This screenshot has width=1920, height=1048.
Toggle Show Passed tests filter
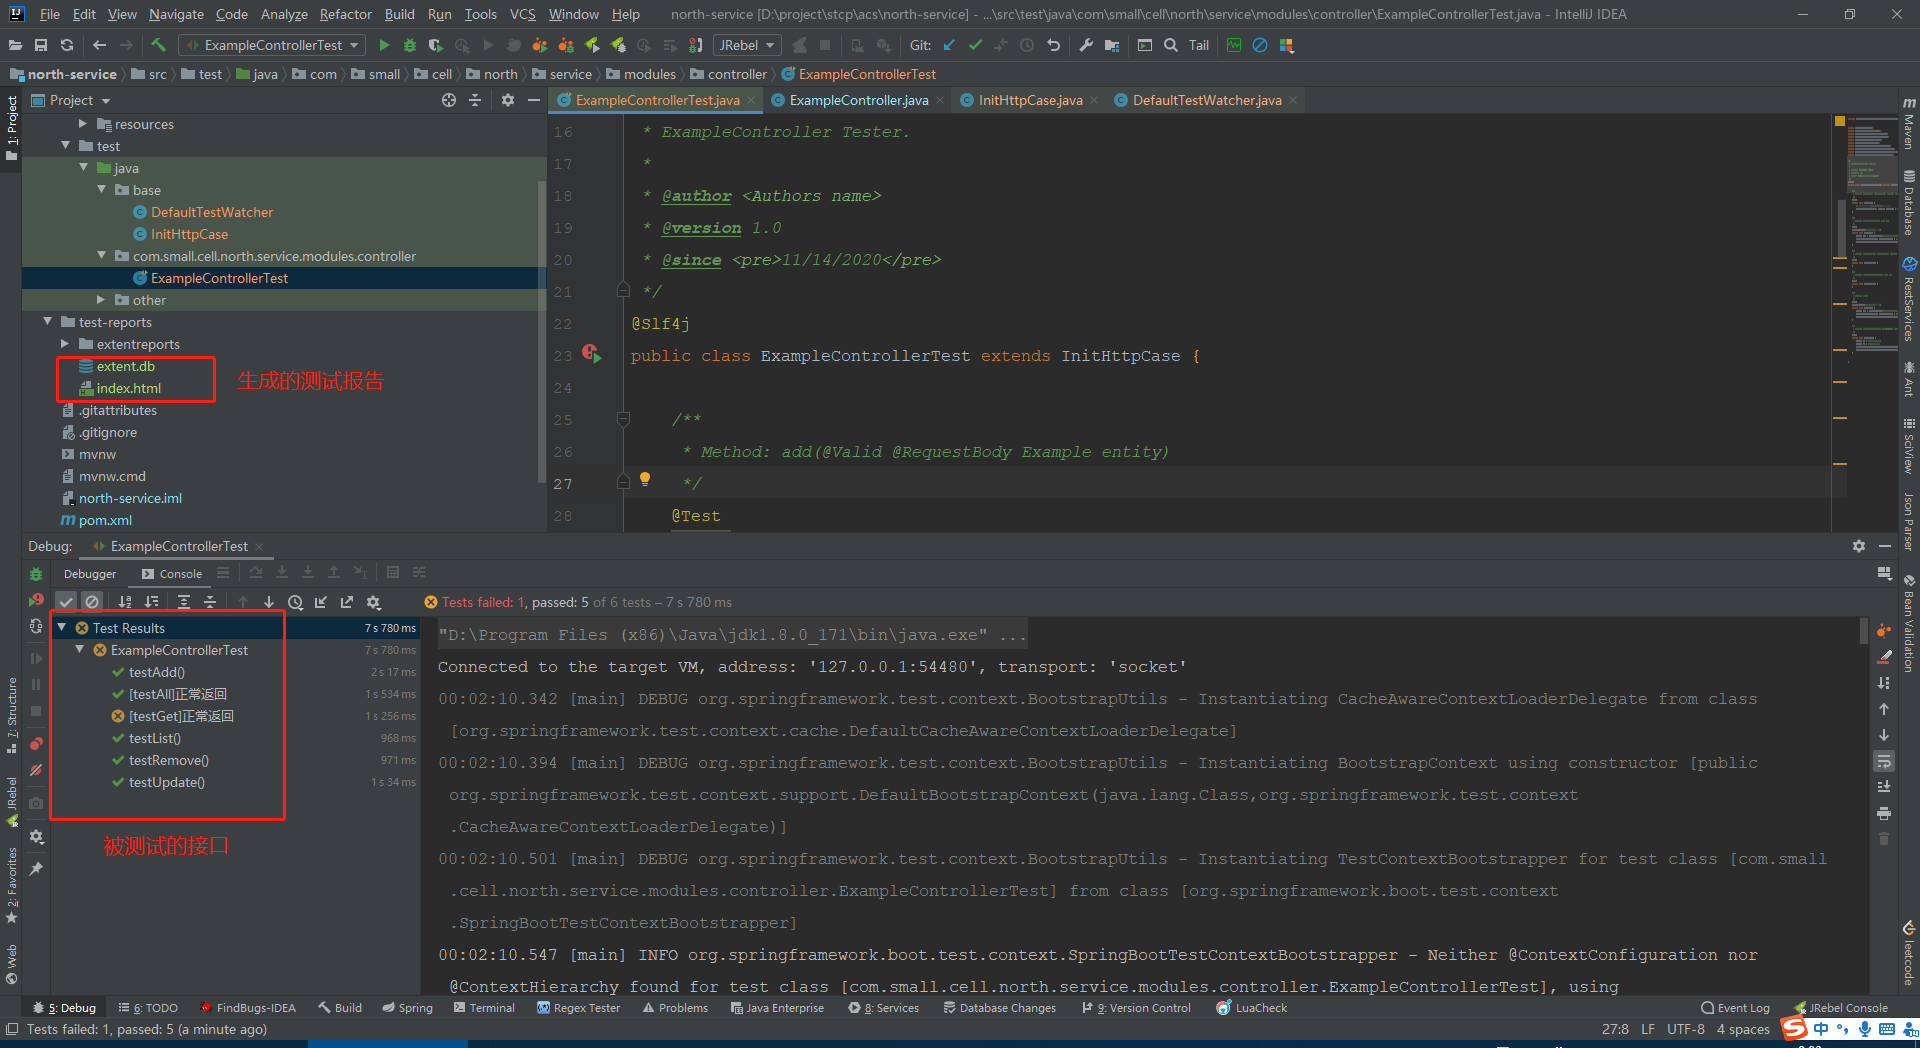(66, 601)
